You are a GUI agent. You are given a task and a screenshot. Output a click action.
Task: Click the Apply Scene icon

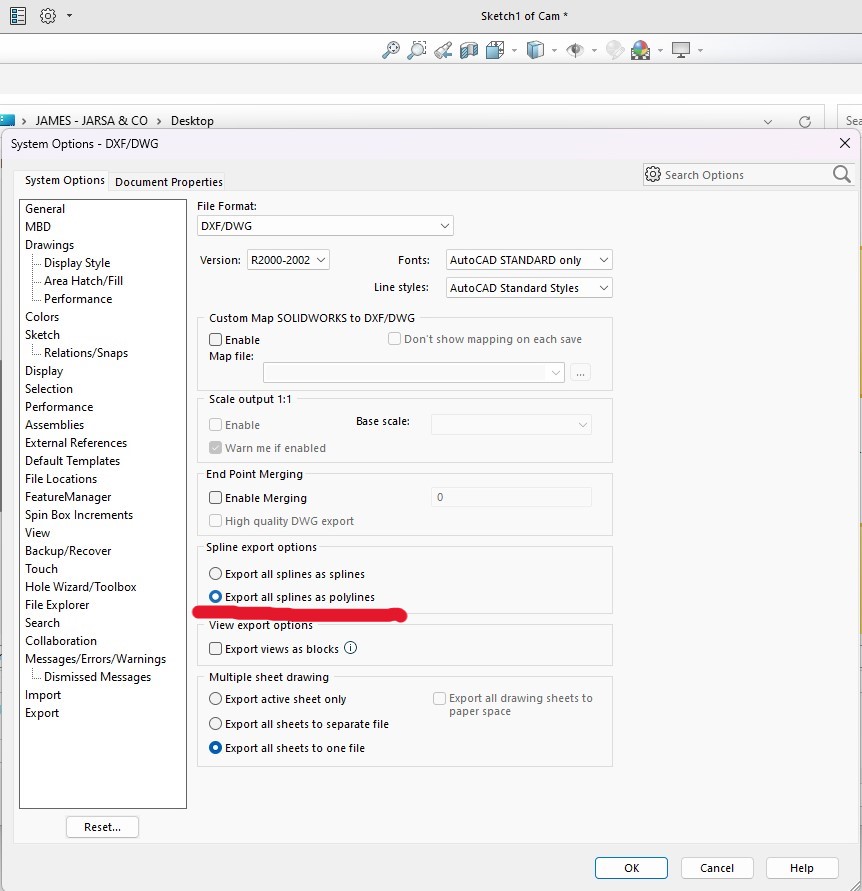point(640,50)
